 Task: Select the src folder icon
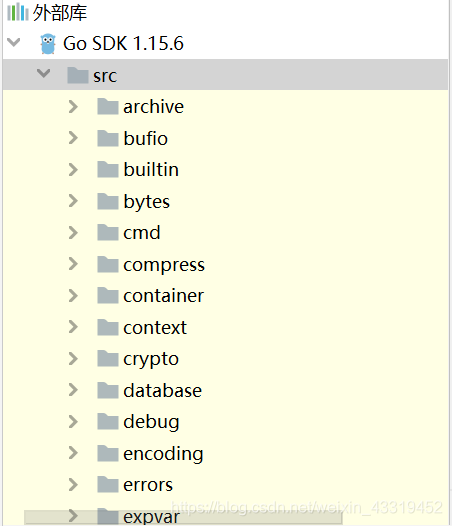(78, 75)
